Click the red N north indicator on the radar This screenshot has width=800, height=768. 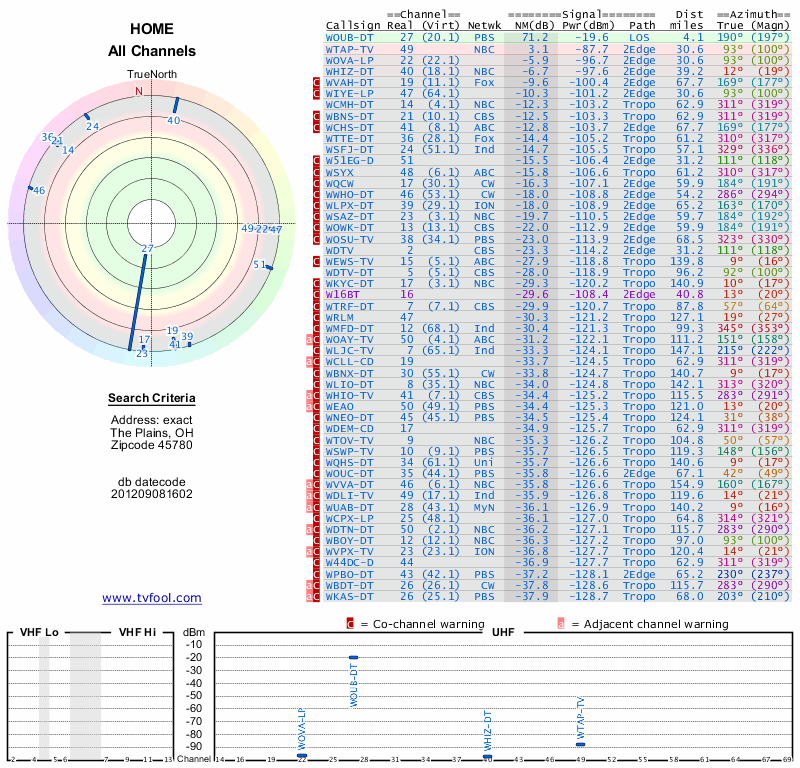click(139, 90)
